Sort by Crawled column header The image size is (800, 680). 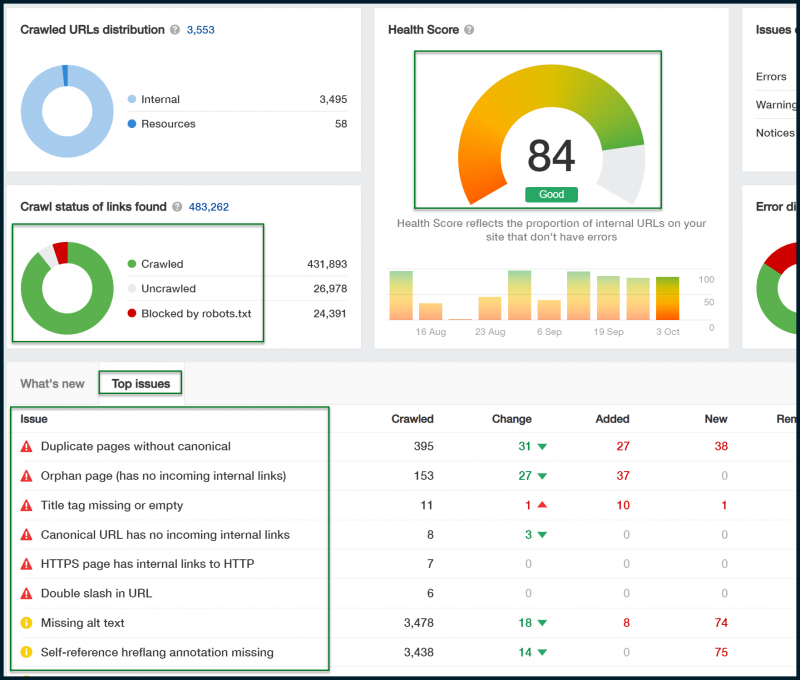412,419
